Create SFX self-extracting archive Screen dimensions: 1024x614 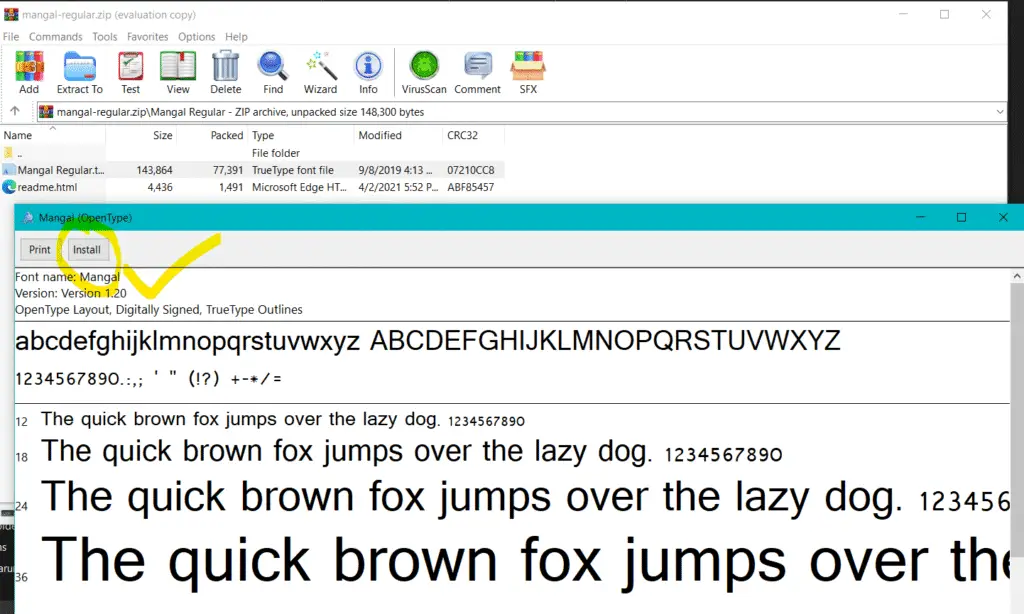[528, 70]
